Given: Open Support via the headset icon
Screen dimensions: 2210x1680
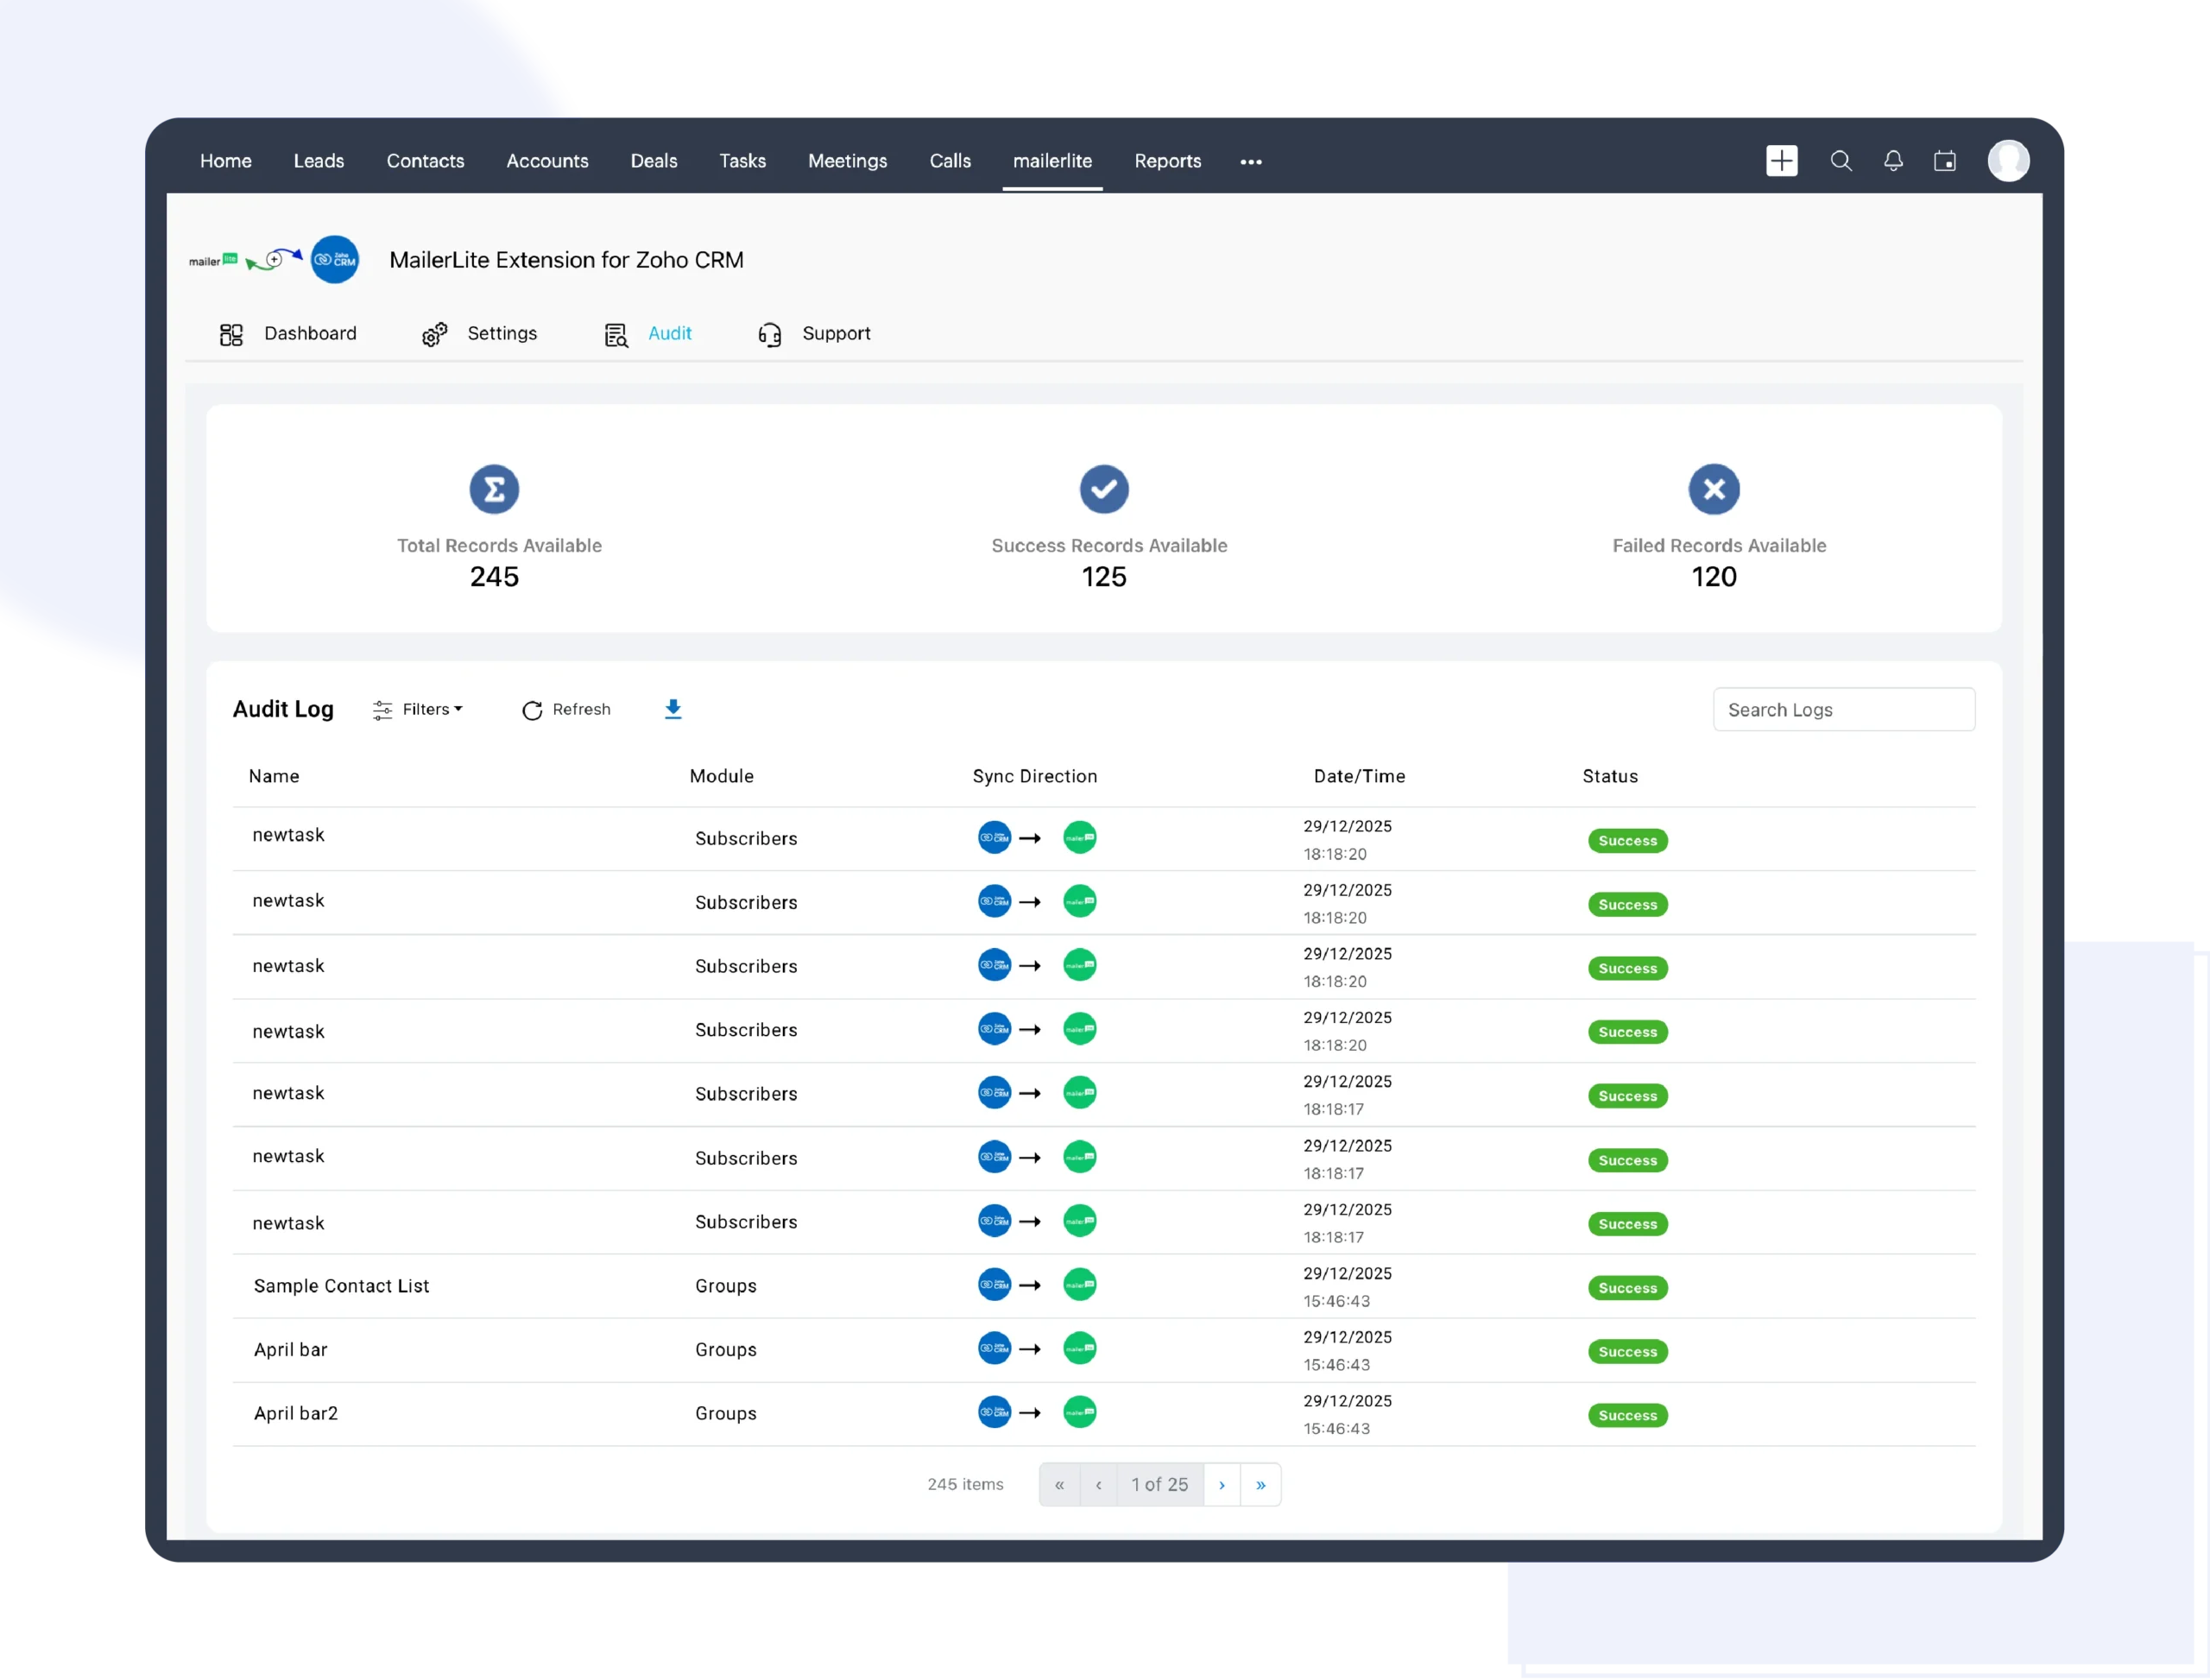Looking at the screenshot, I should point(770,334).
